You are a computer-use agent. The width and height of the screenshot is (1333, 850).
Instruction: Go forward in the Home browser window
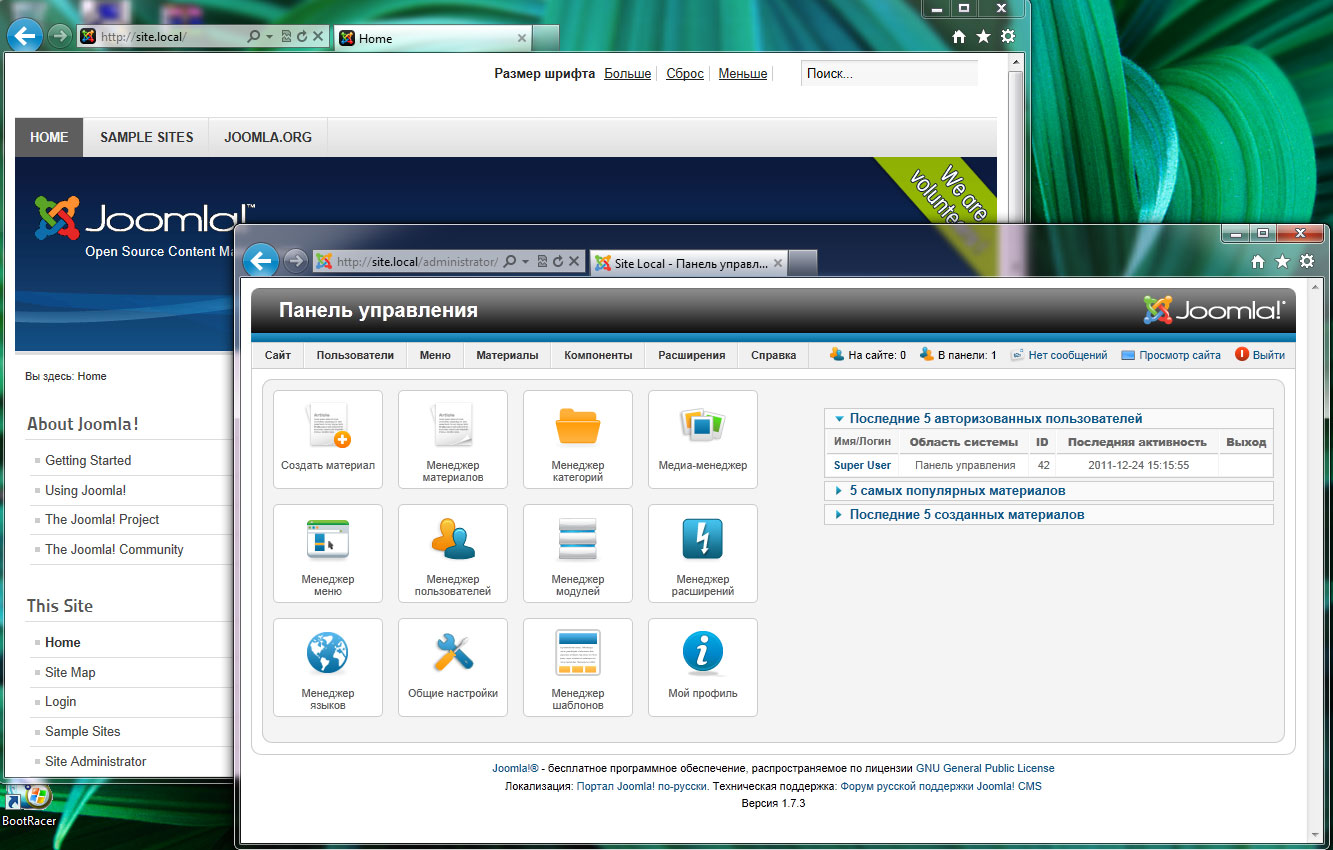point(59,36)
